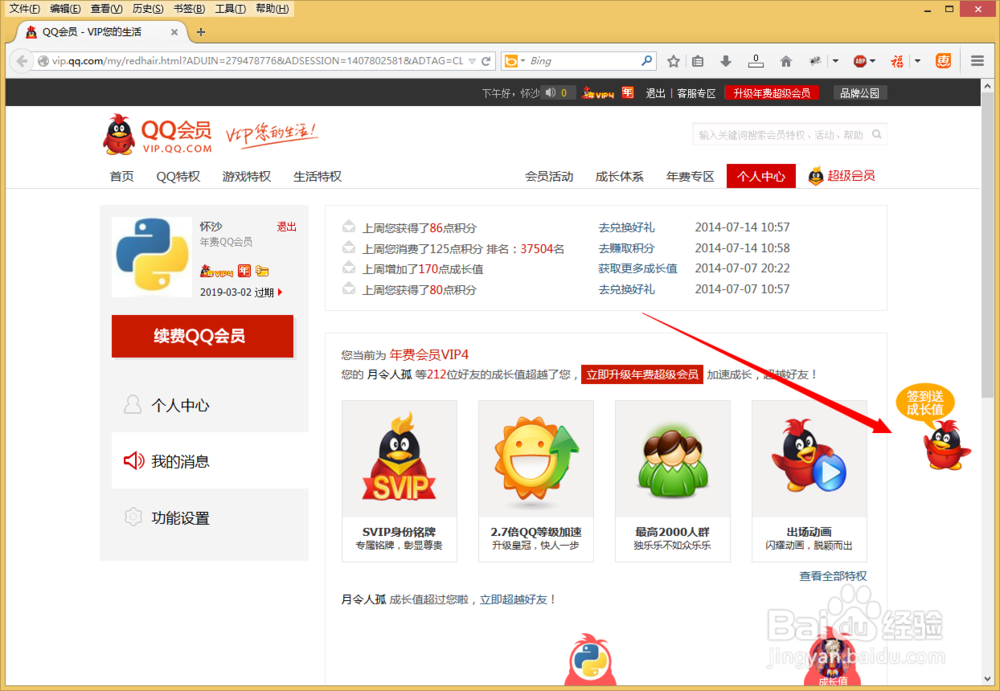Select the 个人中心 nav tab
The image size is (1000, 691).
pos(761,176)
